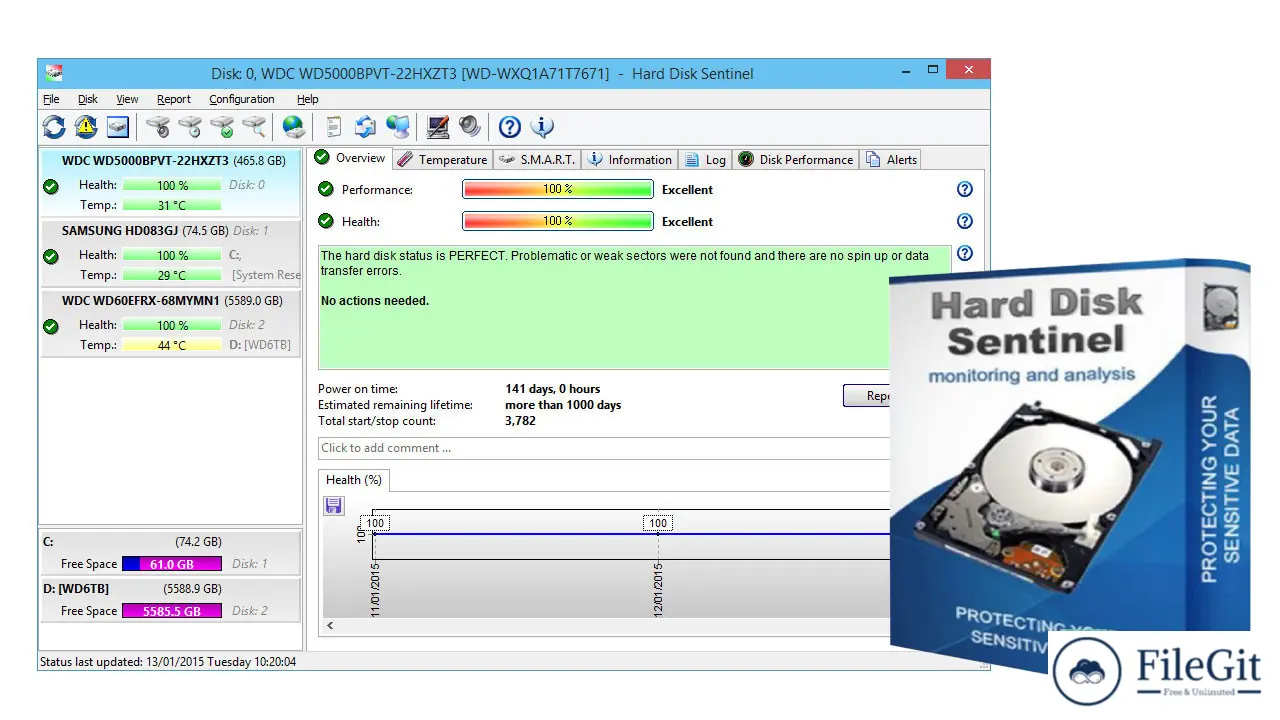Switch to the S.M.A.R.T. tab

(x=536, y=160)
